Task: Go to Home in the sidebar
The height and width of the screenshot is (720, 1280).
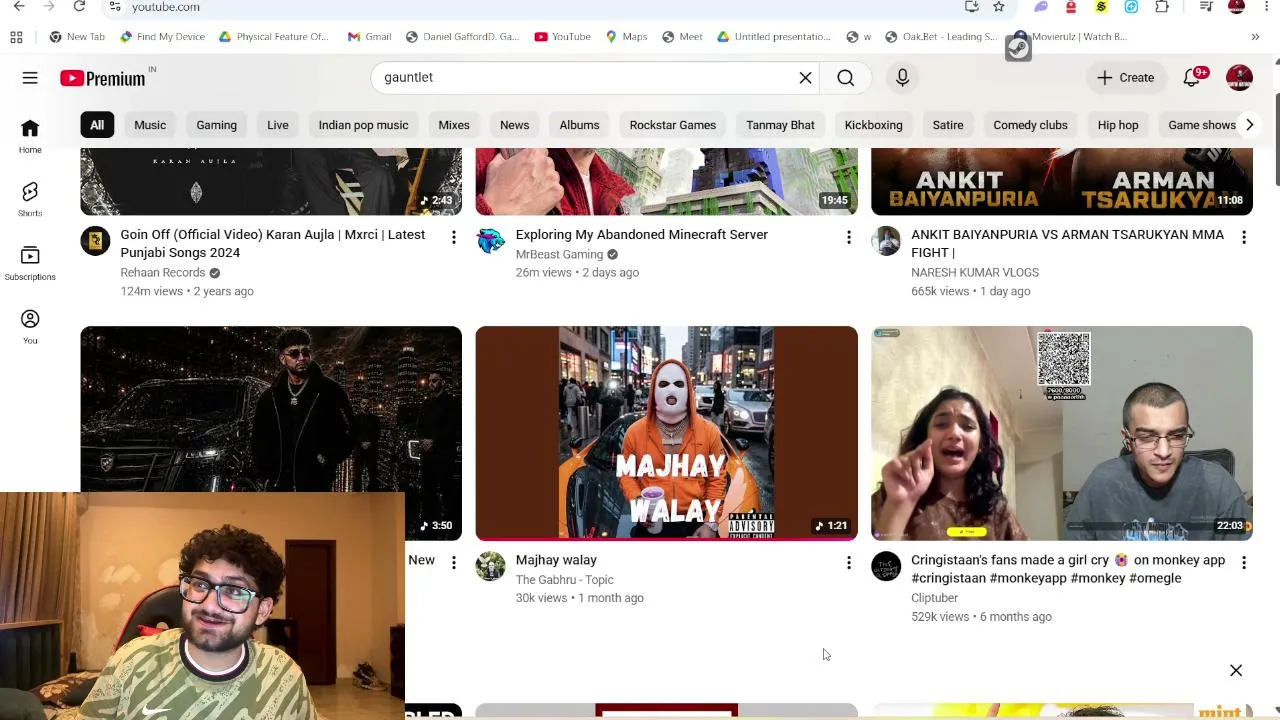Action: click(30, 136)
